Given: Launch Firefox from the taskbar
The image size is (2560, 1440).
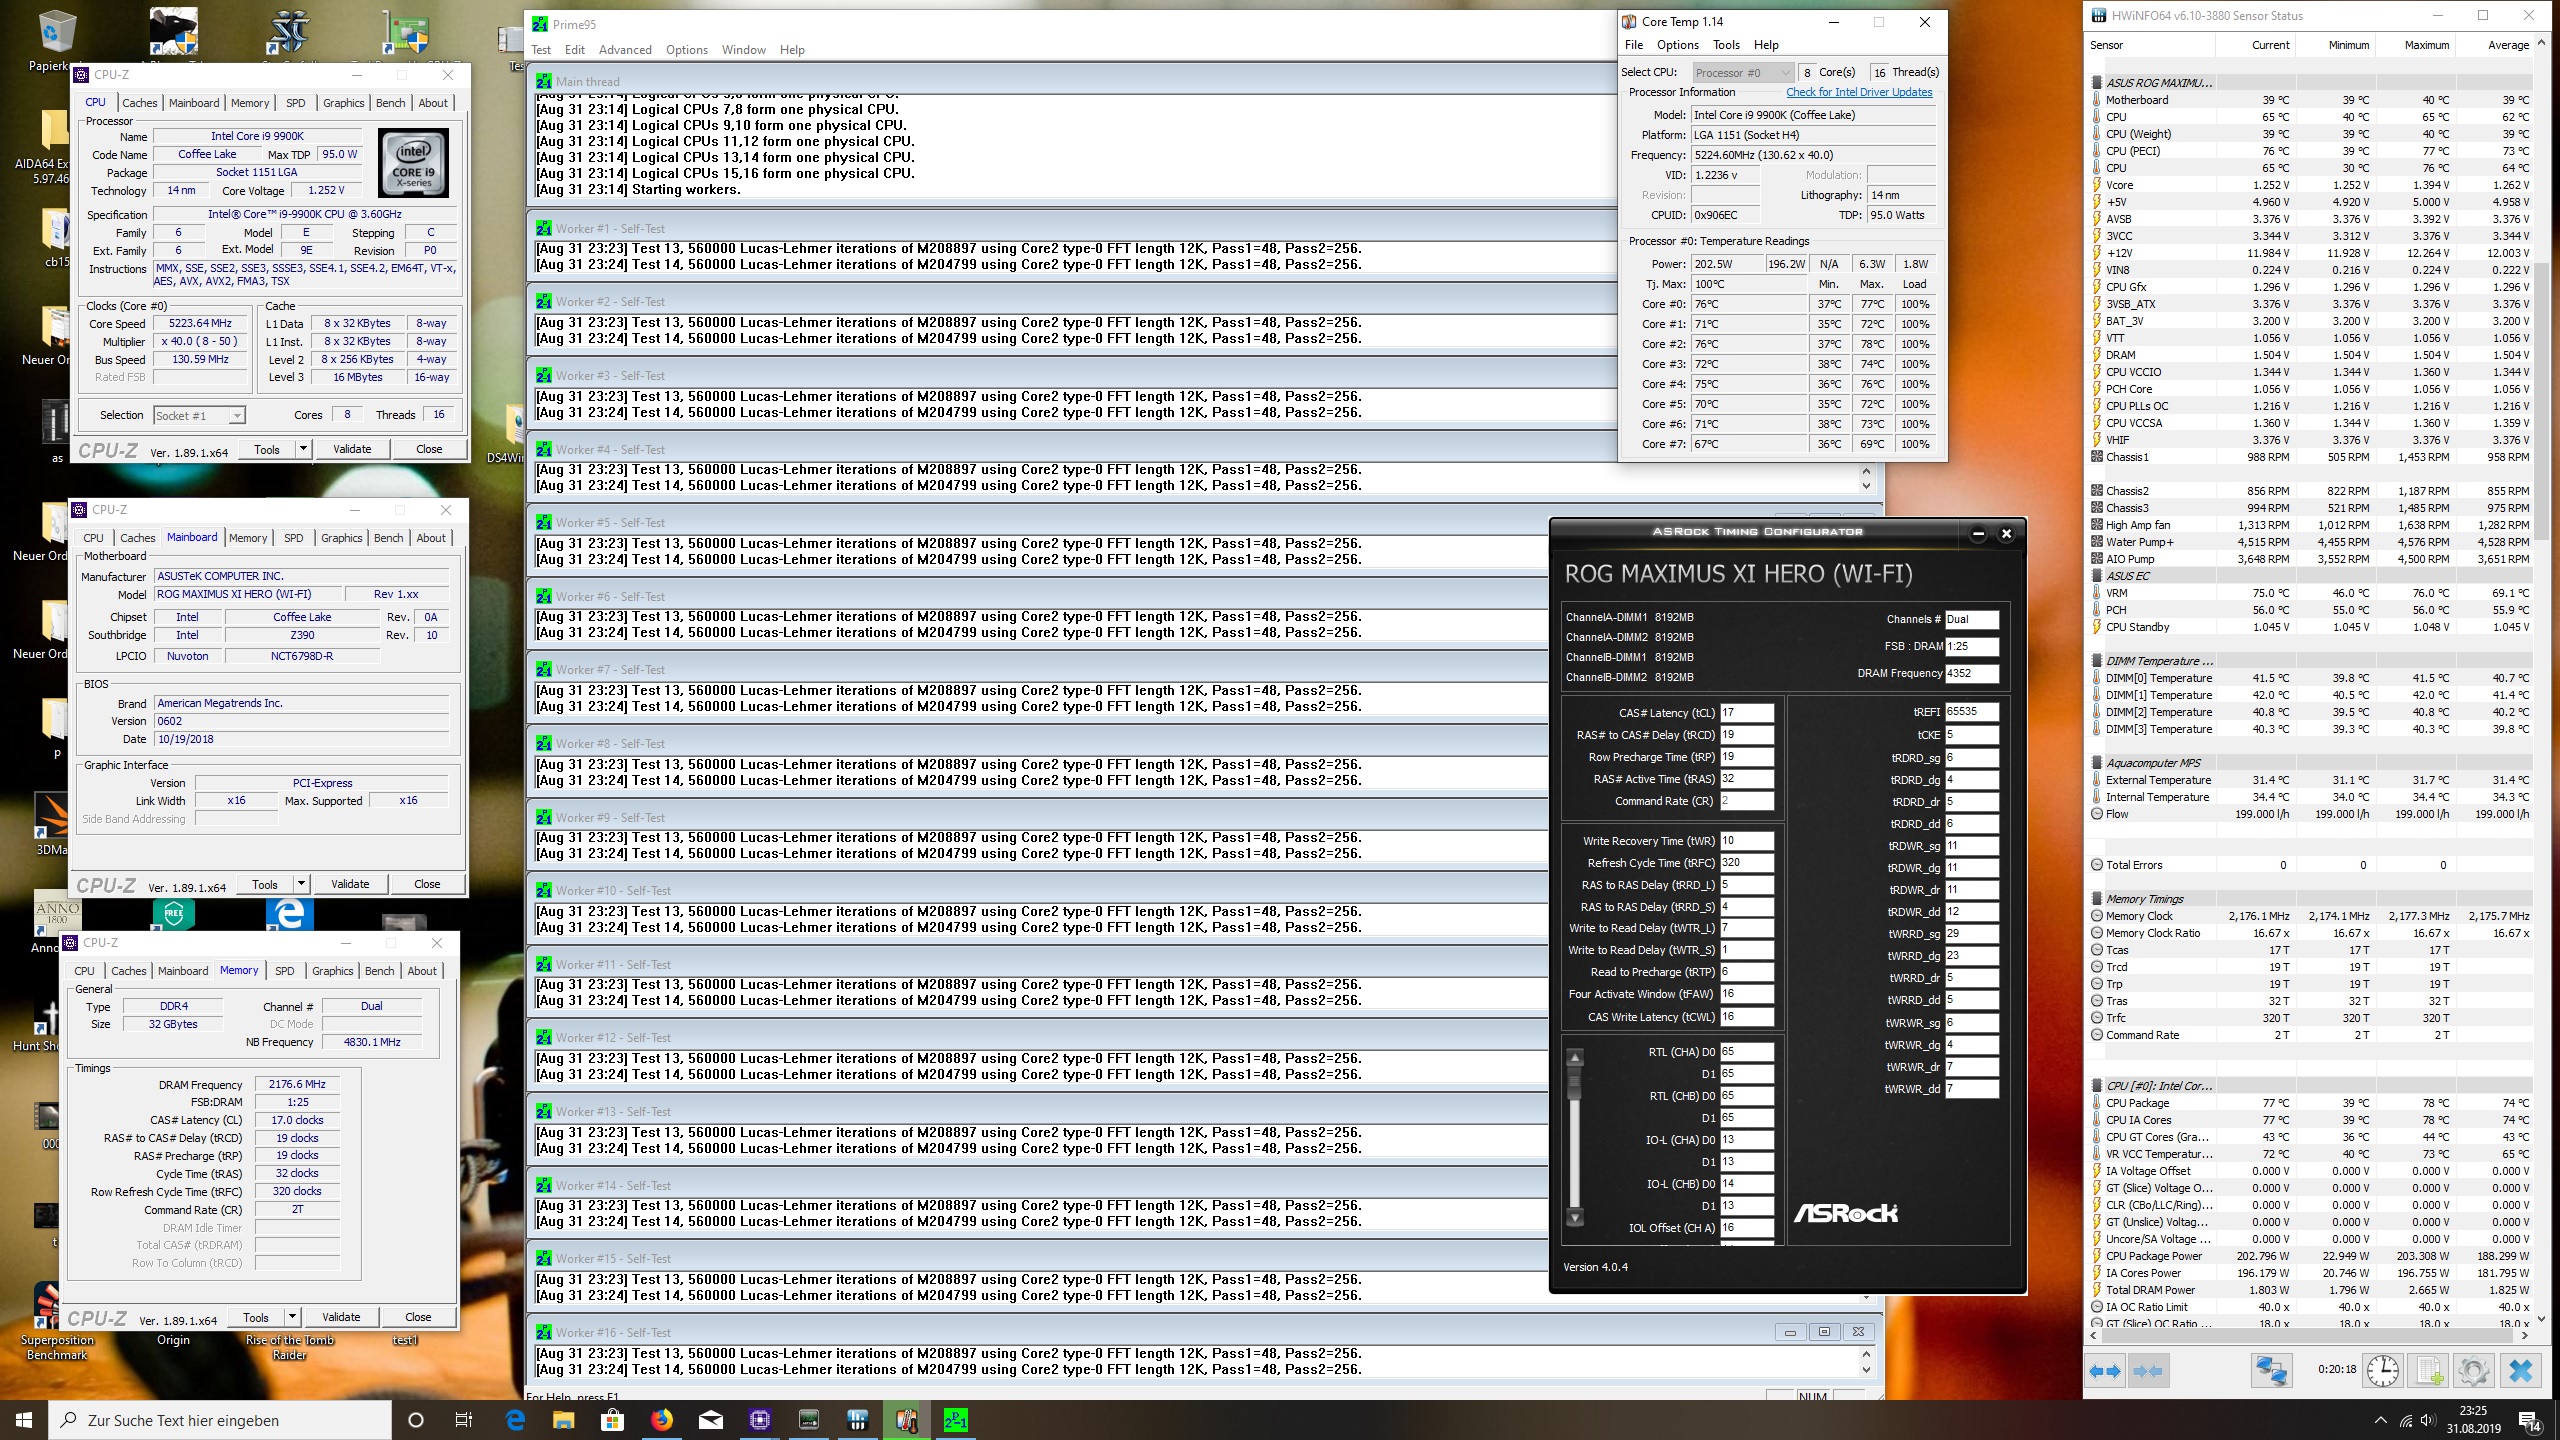Looking at the screenshot, I should (x=662, y=1420).
